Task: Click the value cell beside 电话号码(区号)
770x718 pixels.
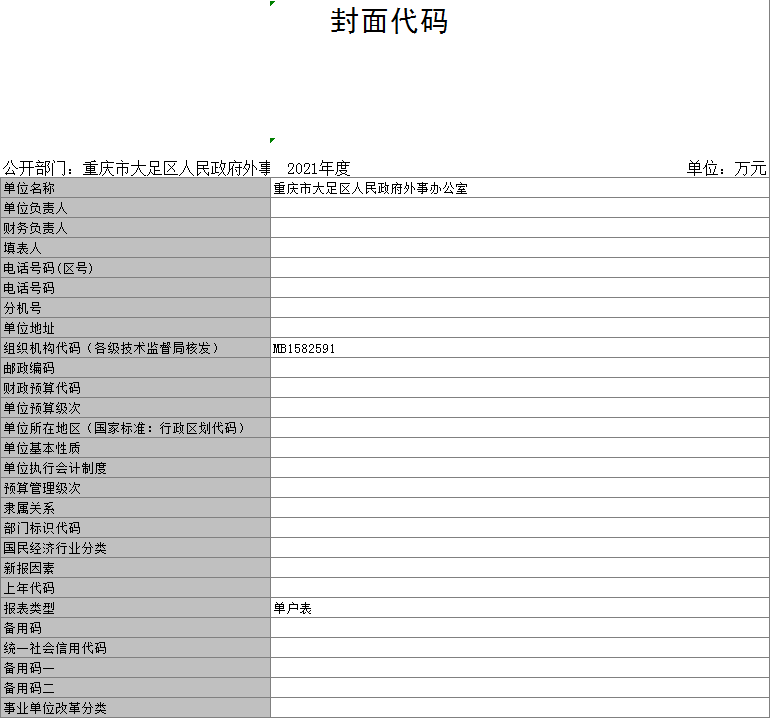Action: [x=520, y=268]
